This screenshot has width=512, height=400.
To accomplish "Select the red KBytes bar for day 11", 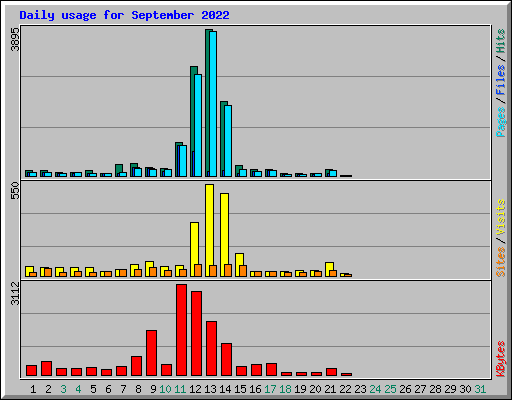I will pyautogui.click(x=181, y=330).
